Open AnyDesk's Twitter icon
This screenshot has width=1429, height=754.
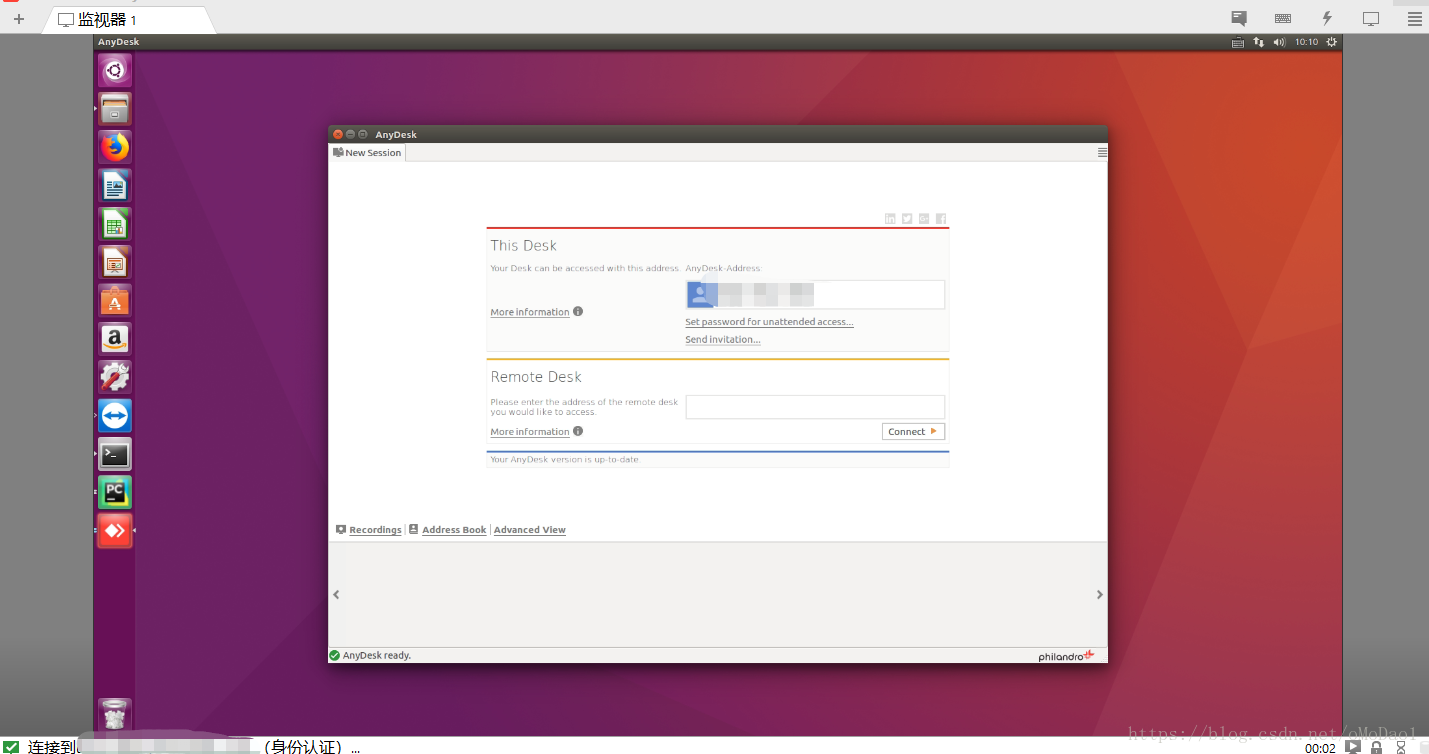click(907, 219)
